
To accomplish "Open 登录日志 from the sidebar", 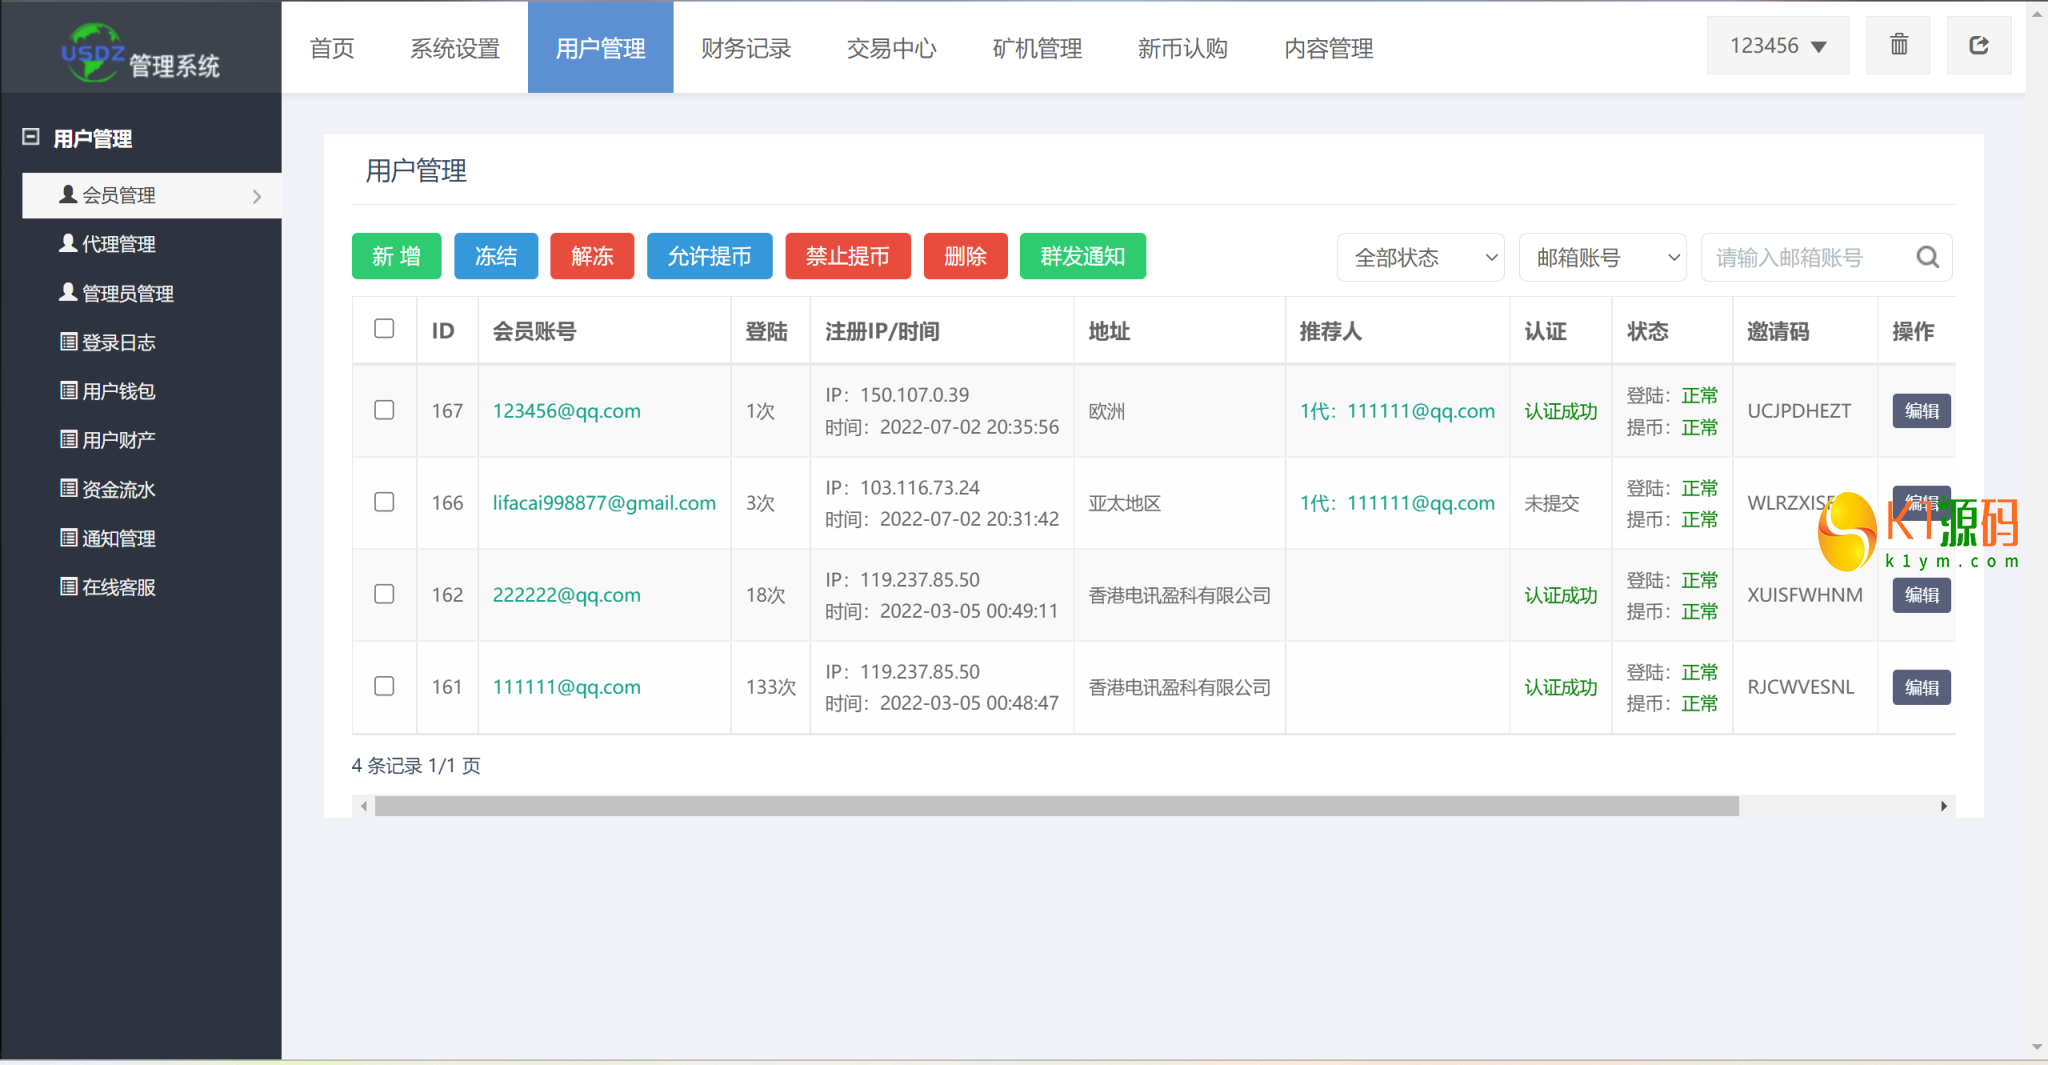I will tap(118, 342).
